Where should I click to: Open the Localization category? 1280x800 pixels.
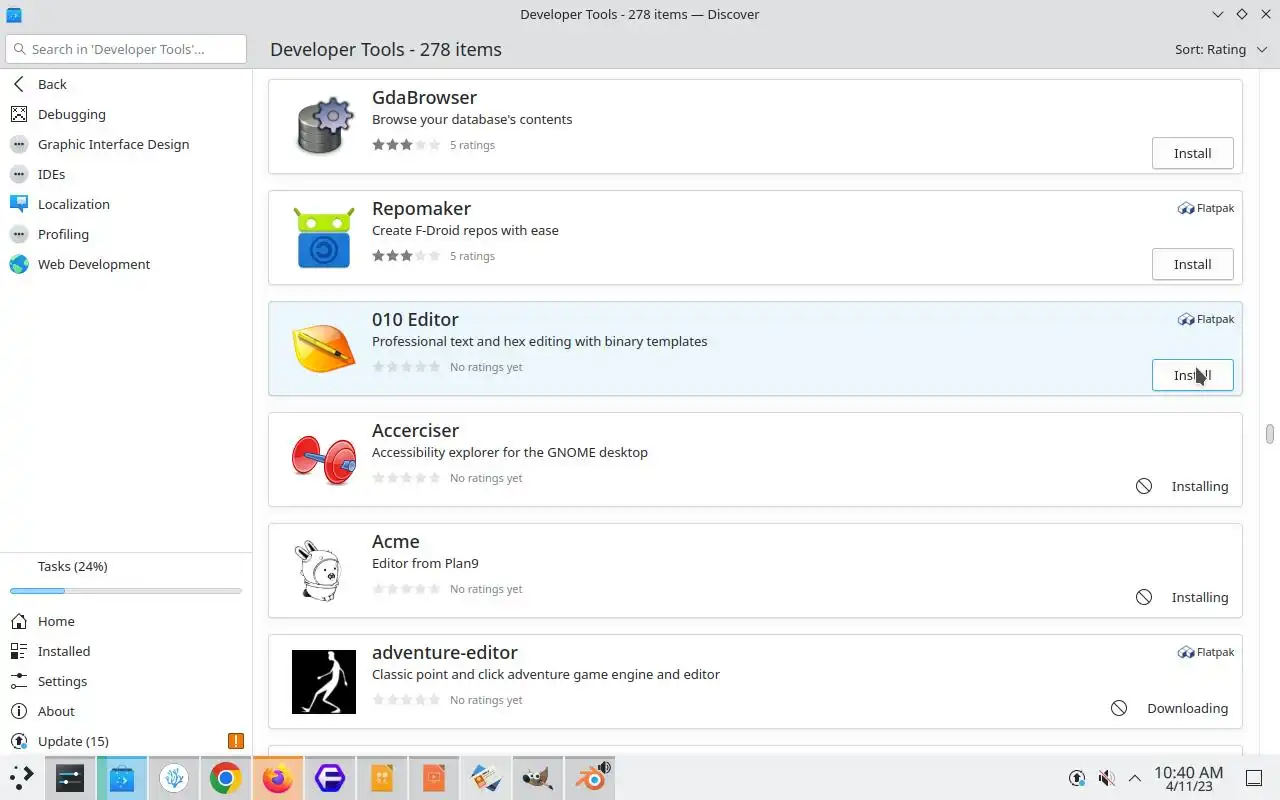click(x=126, y=204)
